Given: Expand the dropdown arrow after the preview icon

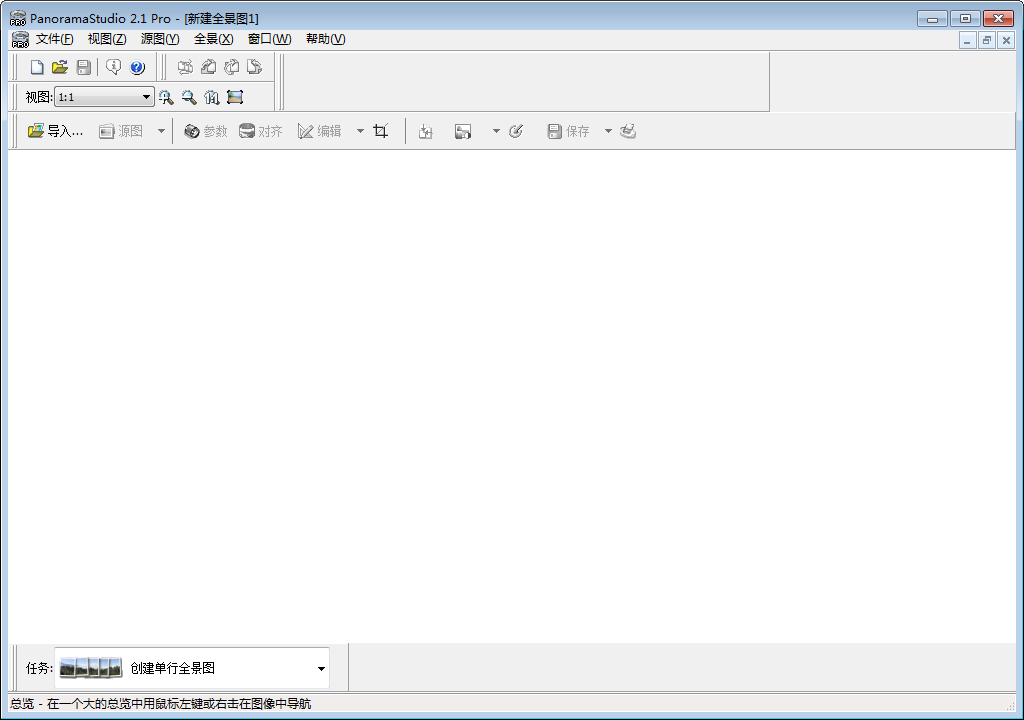Looking at the screenshot, I should tap(496, 131).
